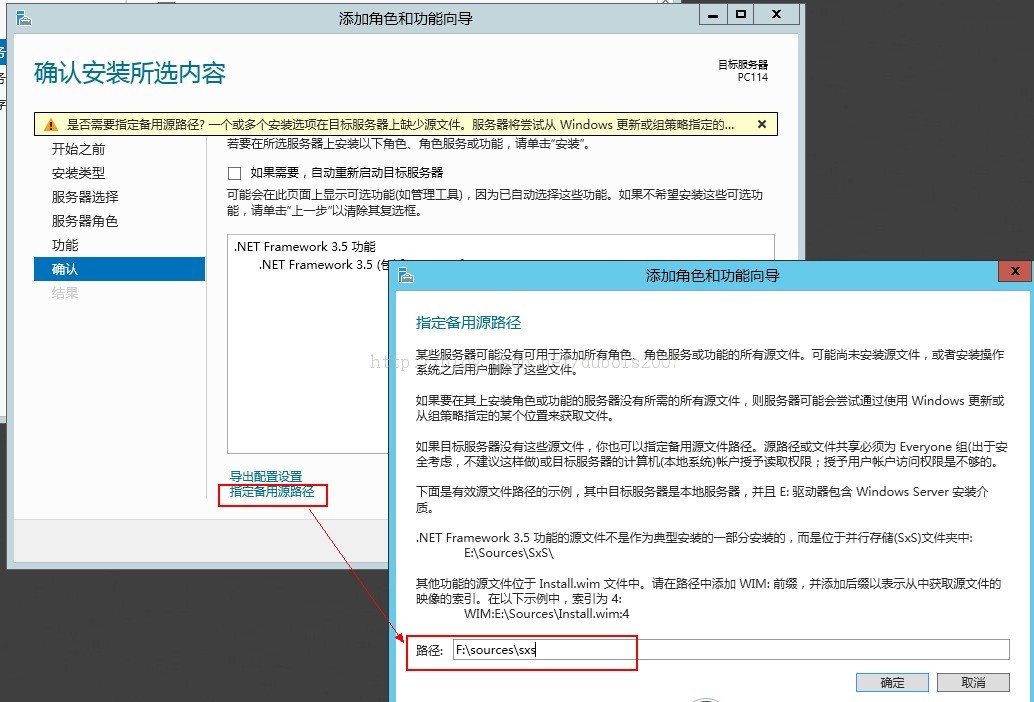
Task: Switch to the 服务器角色 step
Action: click(x=85, y=221)
